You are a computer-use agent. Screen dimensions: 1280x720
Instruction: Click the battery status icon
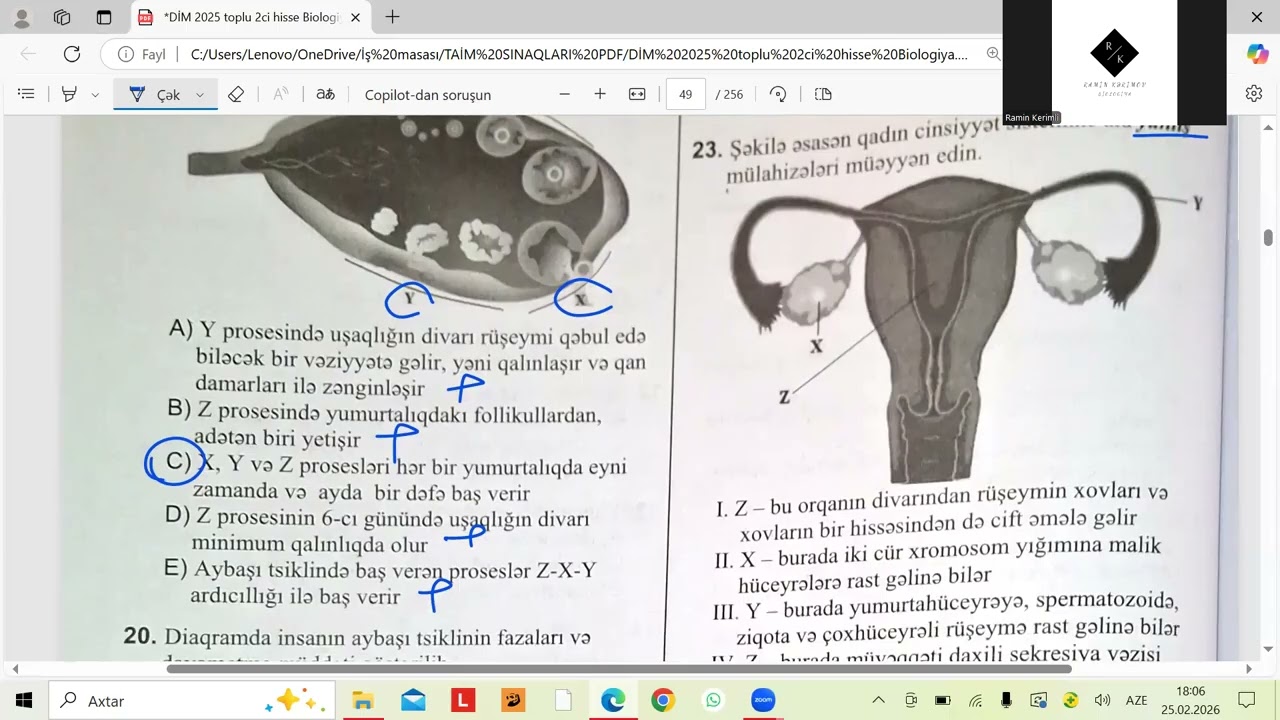[942, 700]
